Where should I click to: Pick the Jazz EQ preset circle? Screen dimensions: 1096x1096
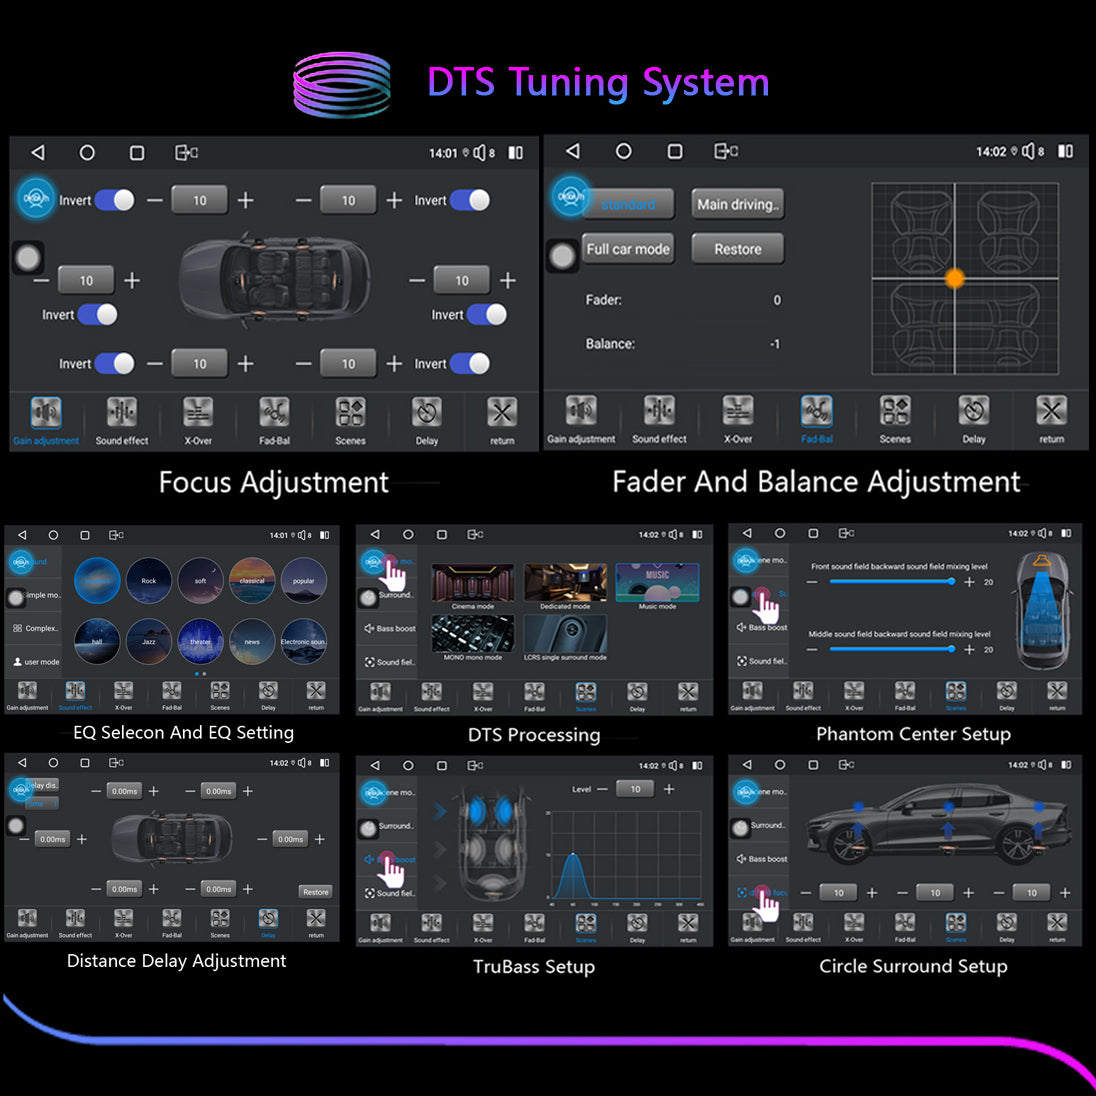pos(149,640)
